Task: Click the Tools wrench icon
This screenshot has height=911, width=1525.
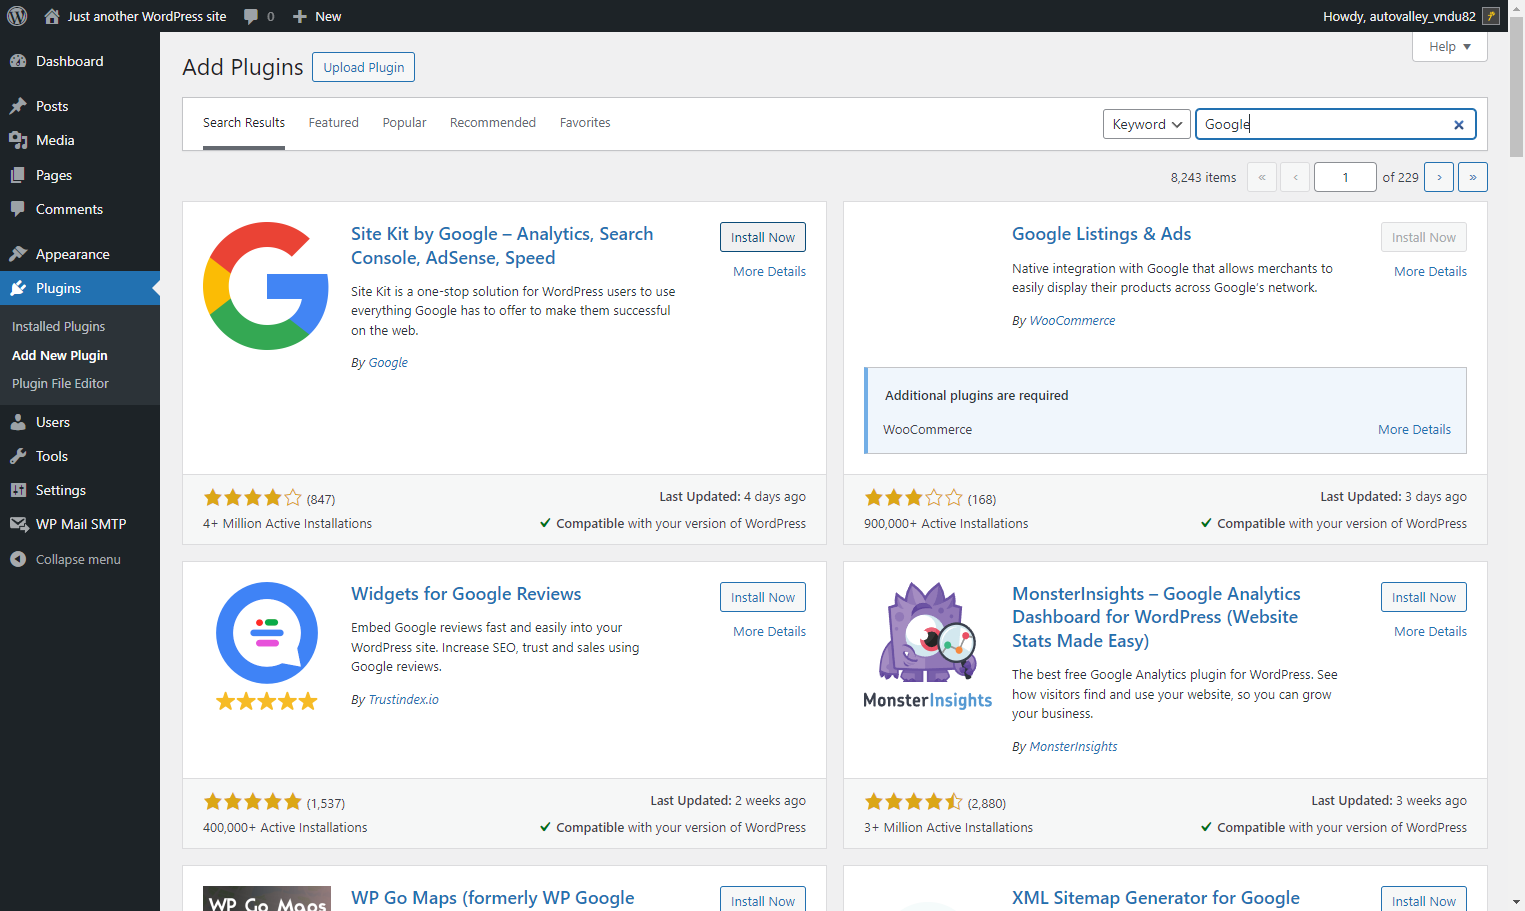Action: click(x=18, y=456)
